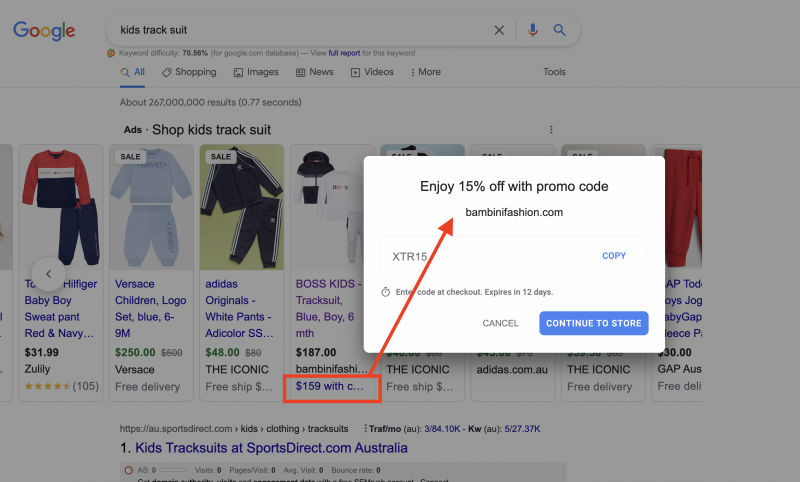
Task: Open the Kw 5/27.37K metric link
Action: (x=522, y=429)
